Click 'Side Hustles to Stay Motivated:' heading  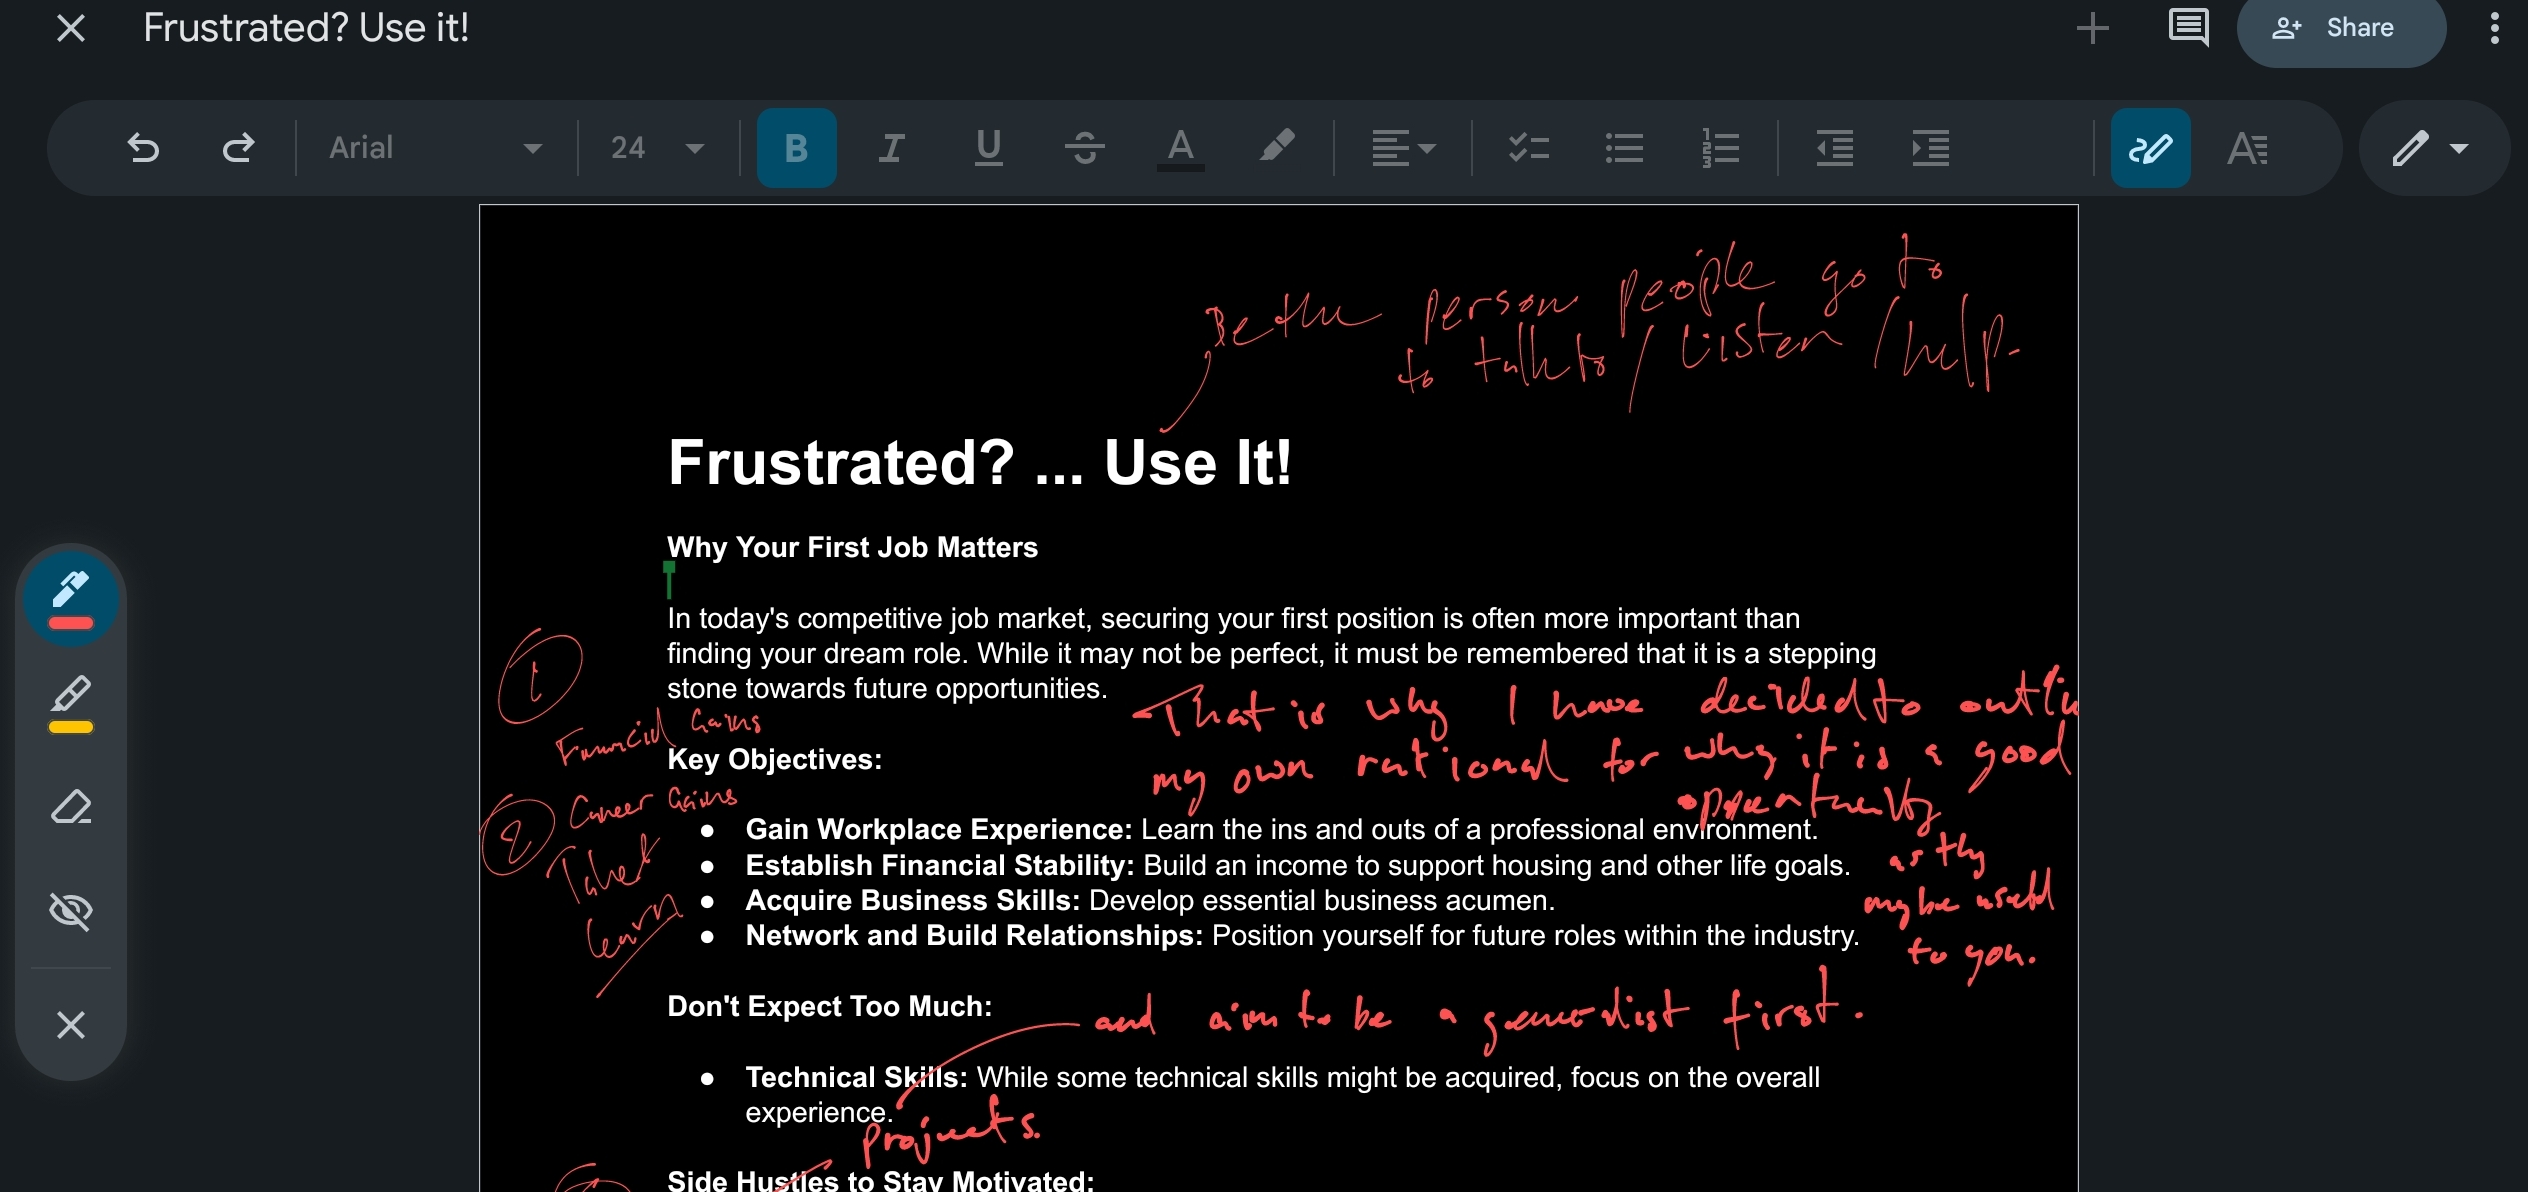coord(880,1180)
